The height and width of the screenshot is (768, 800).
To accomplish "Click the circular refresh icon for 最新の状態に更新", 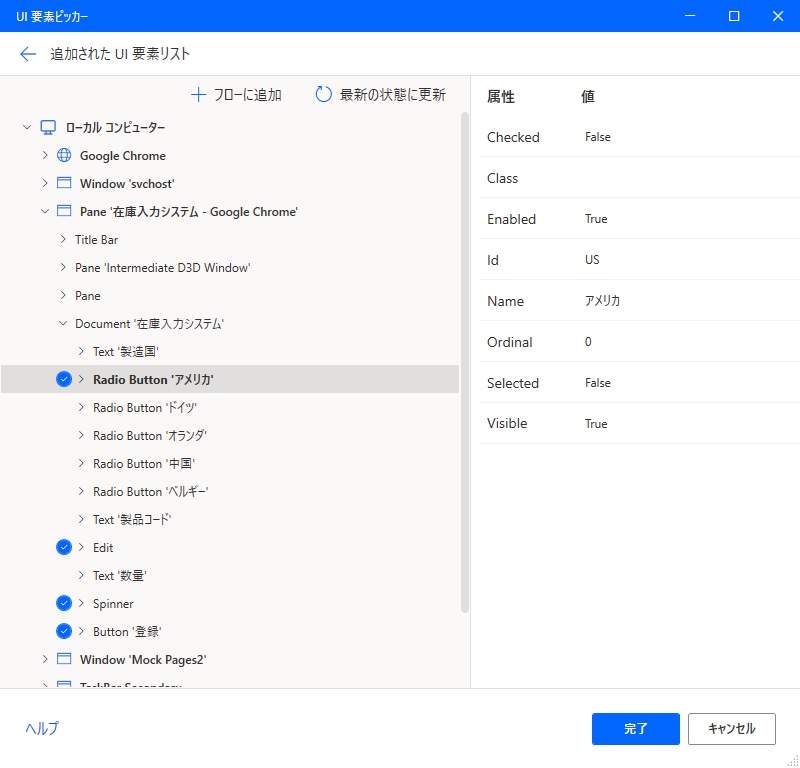I will click(323, 94).
